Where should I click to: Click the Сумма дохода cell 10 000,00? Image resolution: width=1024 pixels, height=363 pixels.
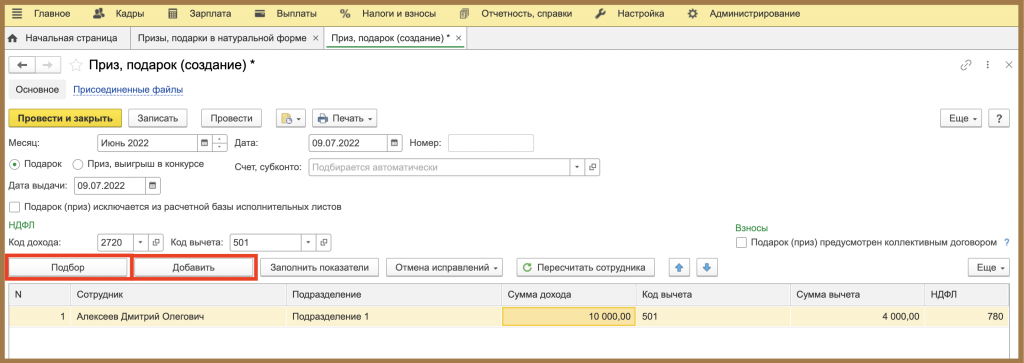tap(568, 317)
